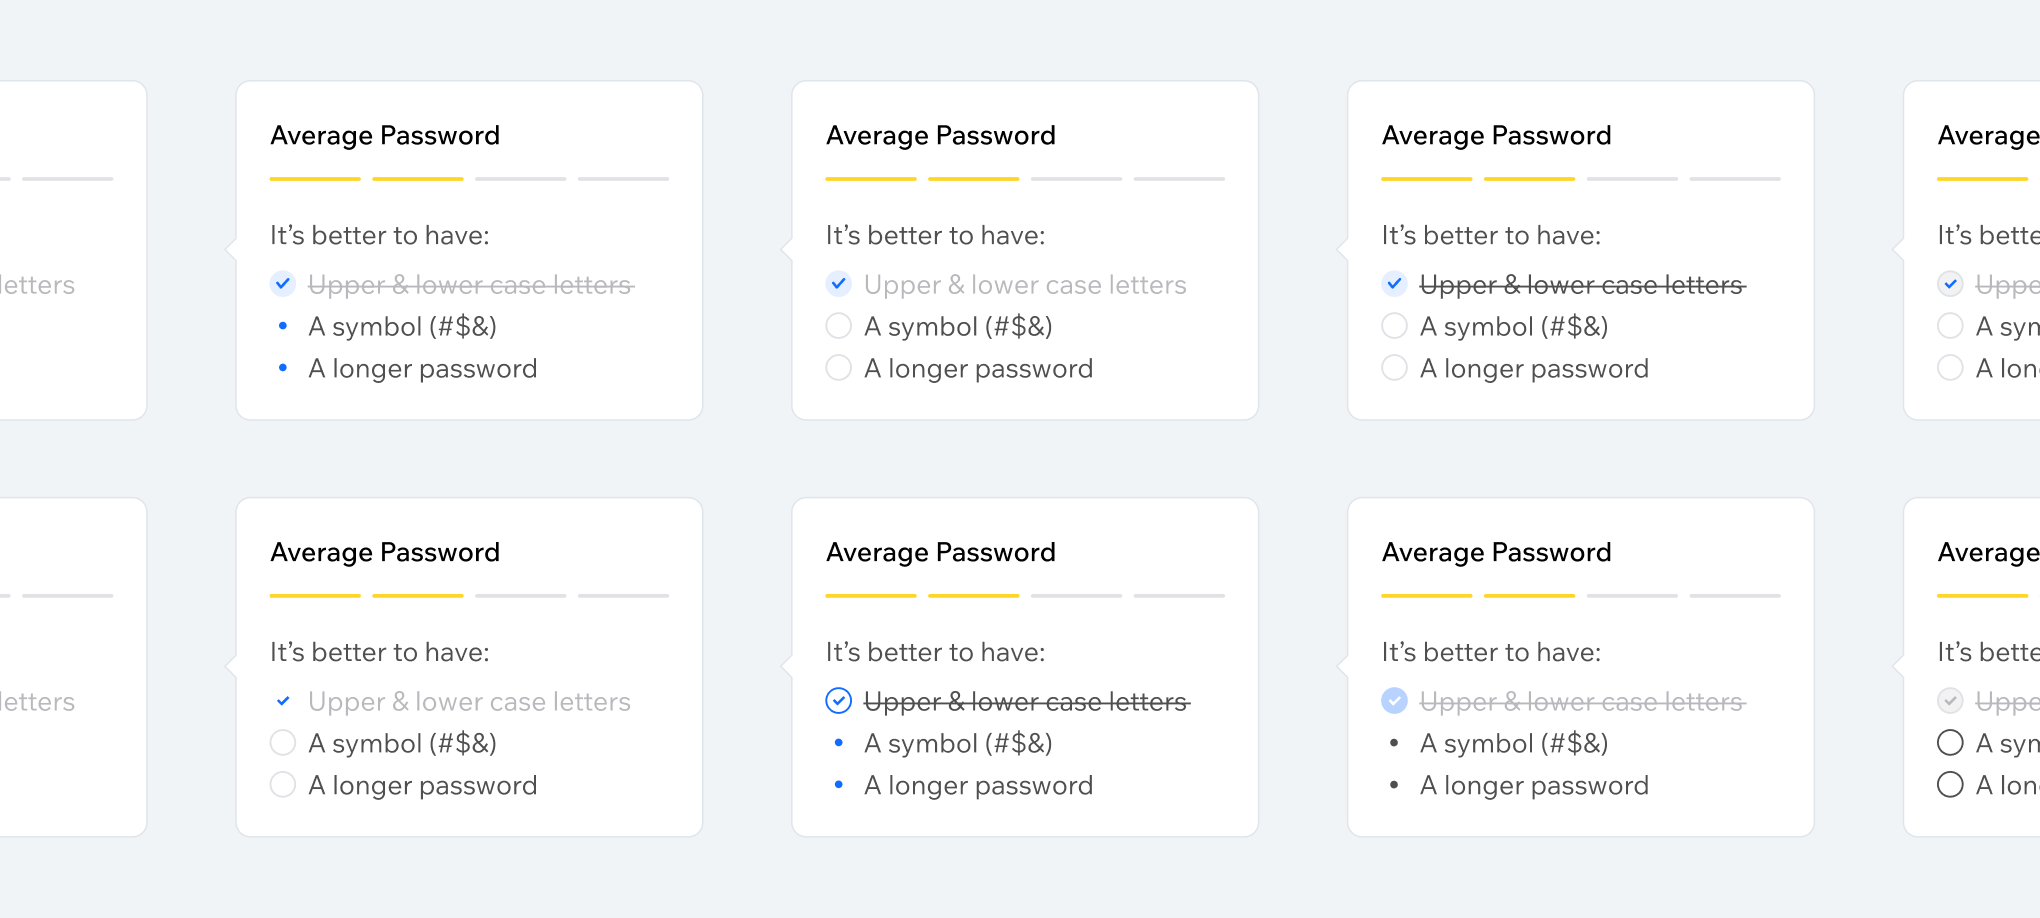Viewport: 2040px width, 918px height.
Task: Click the first yellow strength bar, top-middle card
Action: click(870, 179)
